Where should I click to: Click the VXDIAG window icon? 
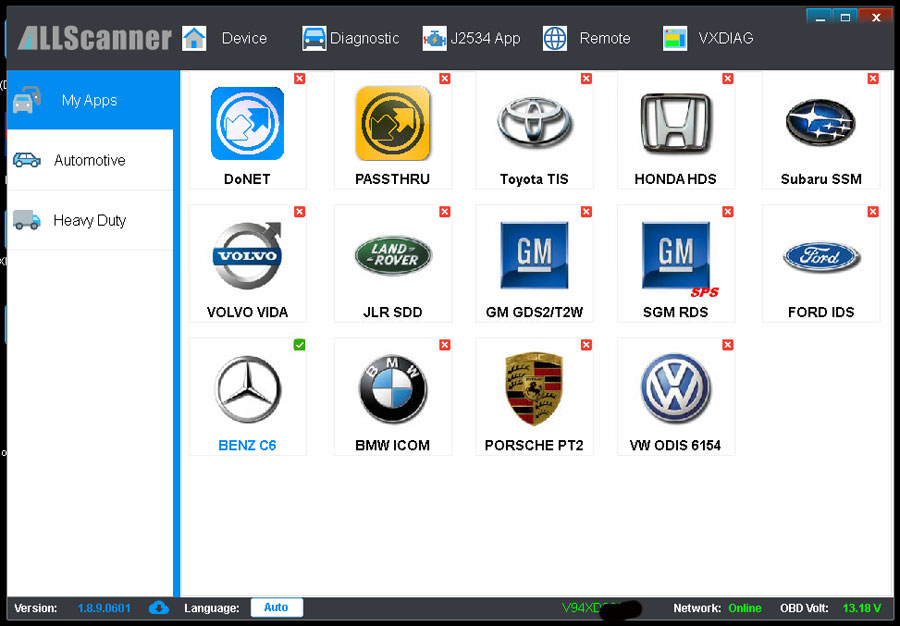pos(675,38)
